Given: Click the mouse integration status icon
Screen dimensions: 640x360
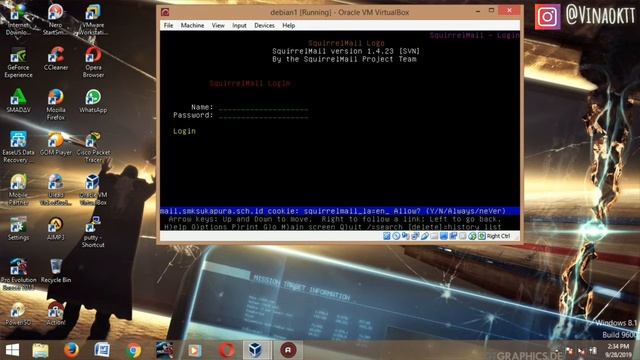Looking at the screenshot, I should click(x=472, y=236).
